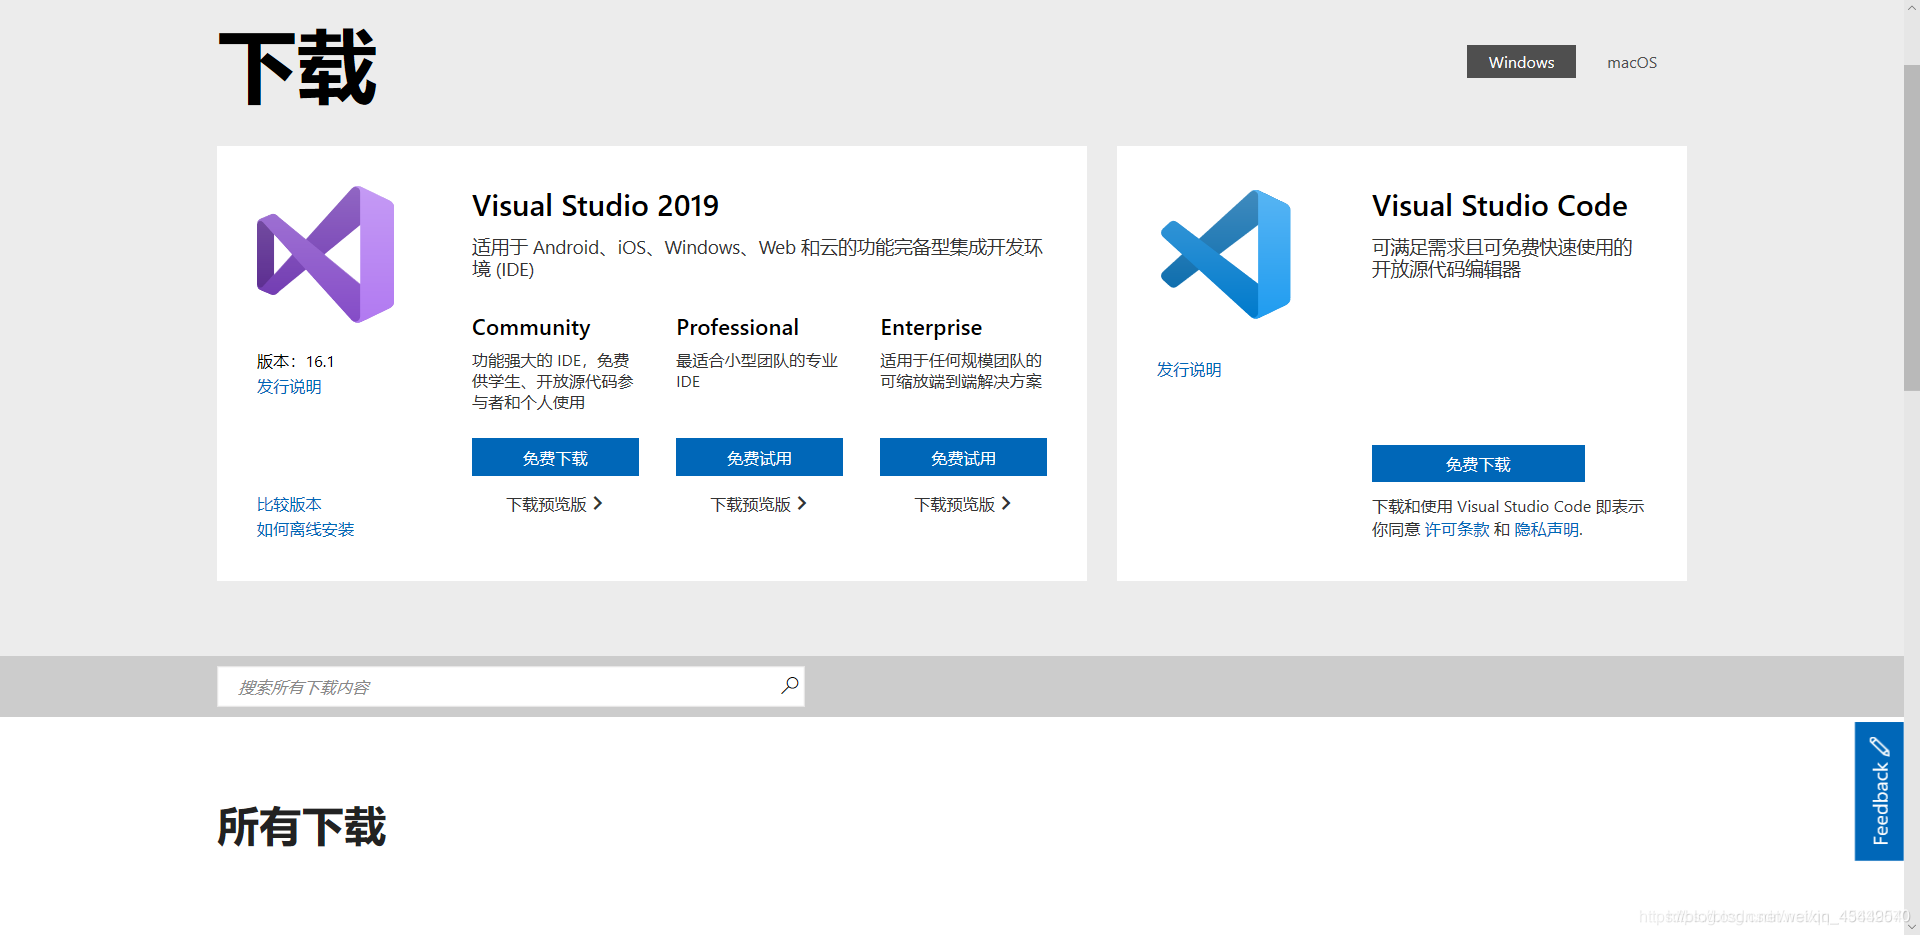
Task: Expand Community 下载预览版 chevron
Action: tap(598, 504)
